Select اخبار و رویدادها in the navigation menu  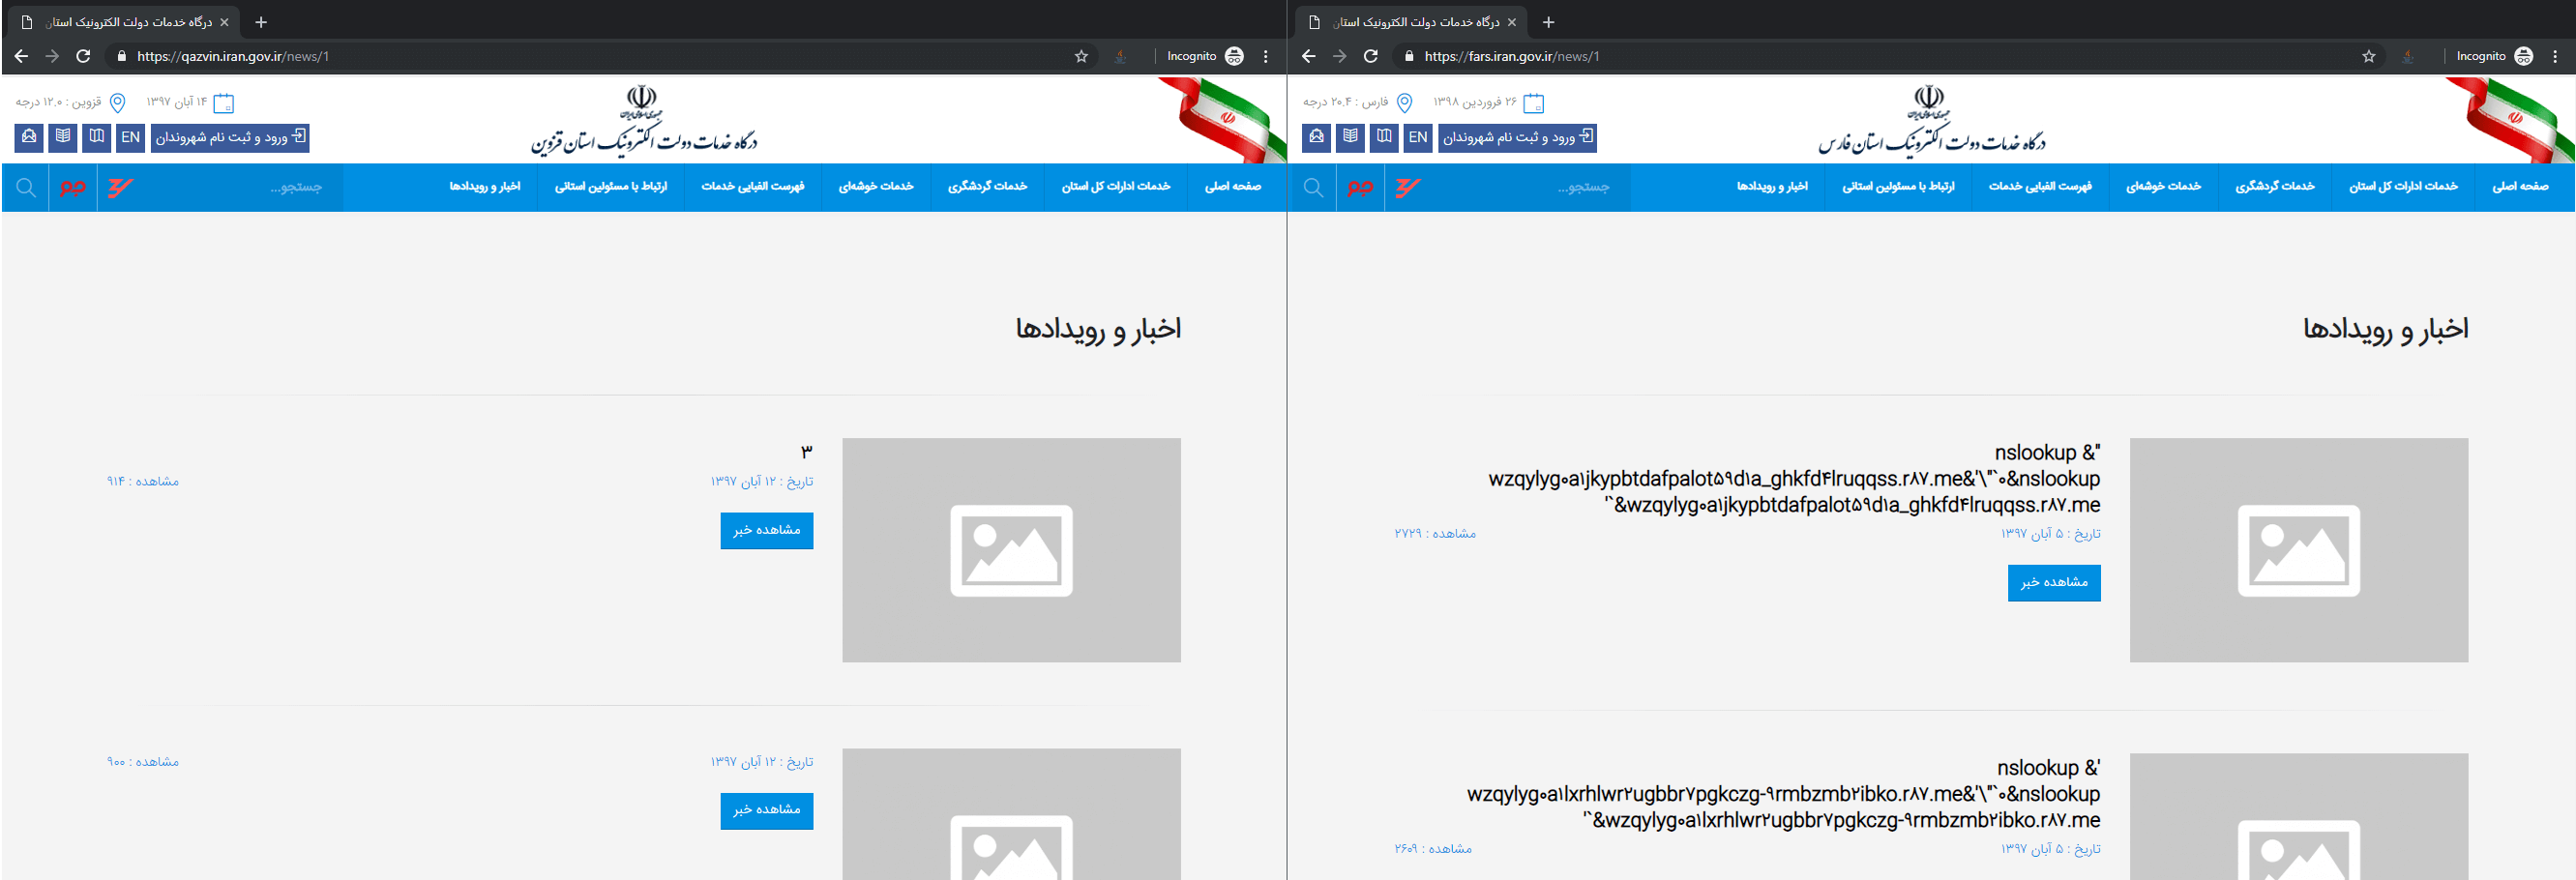488,187
